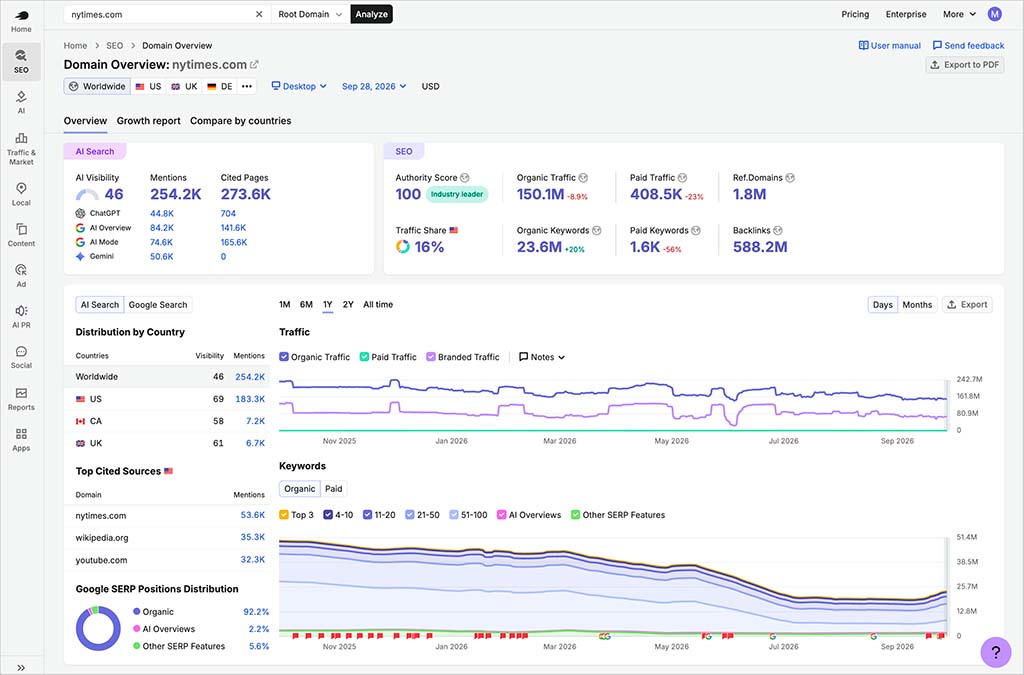The image size is (1024, 675).
Task: Open the 141.6K AI Overview cited pages value
Action: coord(233,228)
